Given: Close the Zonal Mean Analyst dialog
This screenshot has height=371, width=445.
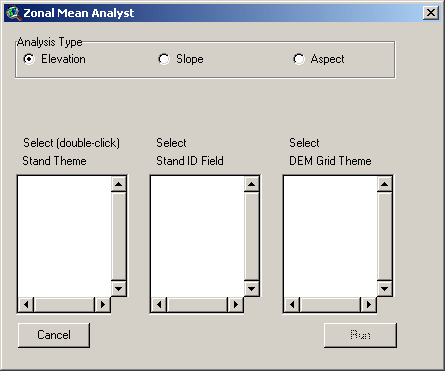Looking at the screenshot, I should (x=431, y=13).
